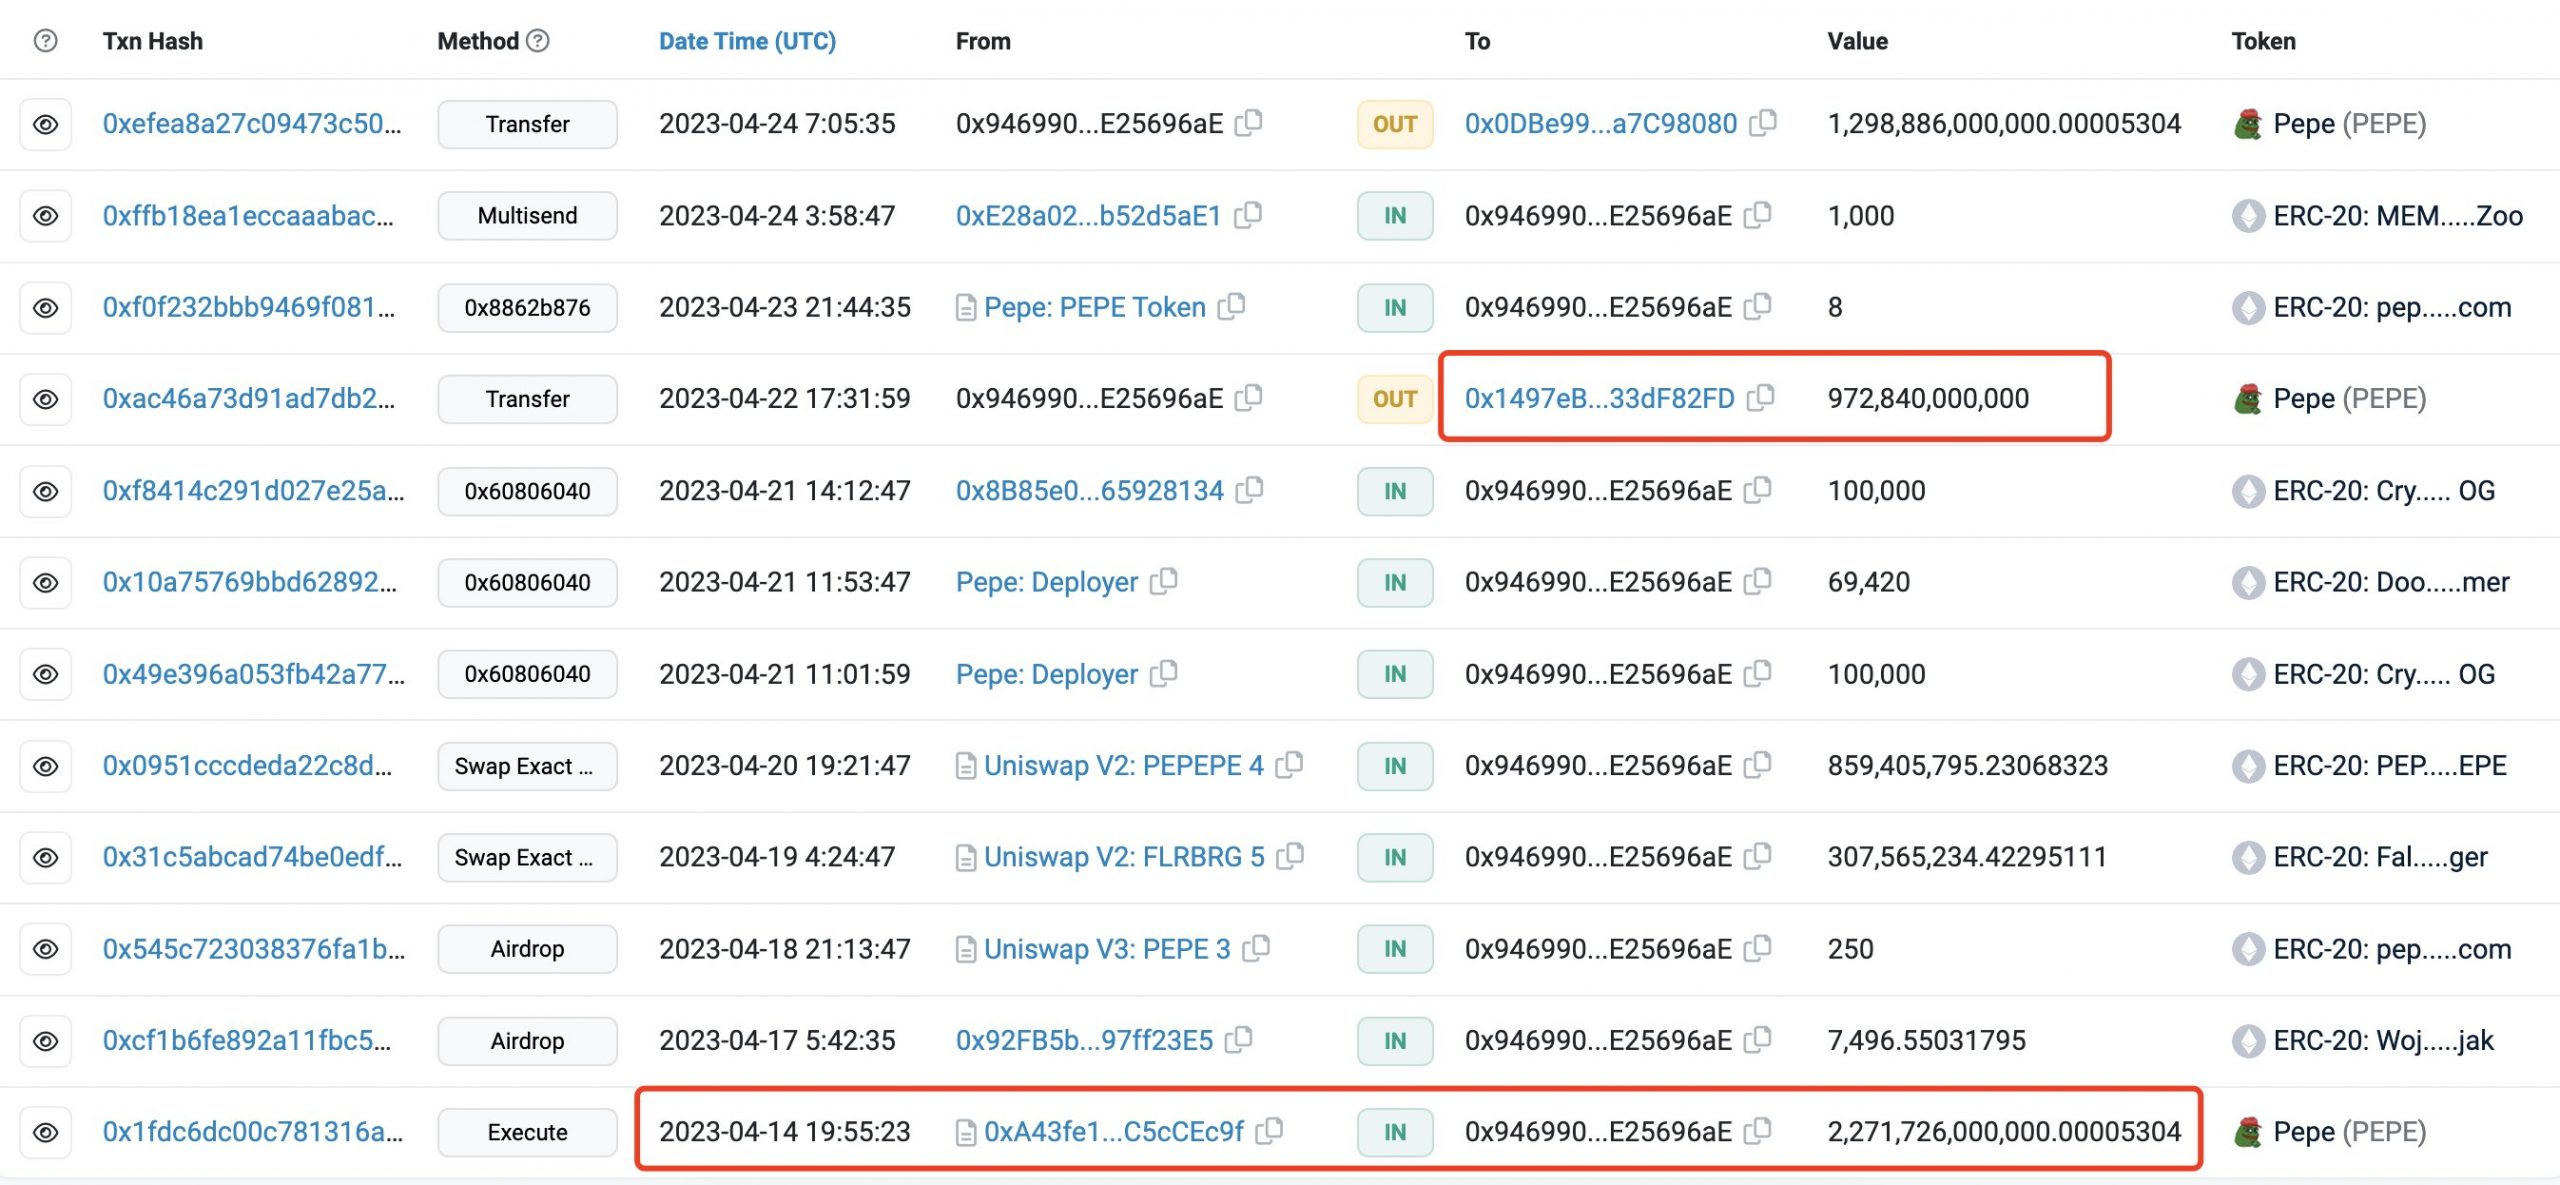Click the Method column help icon

538,41
